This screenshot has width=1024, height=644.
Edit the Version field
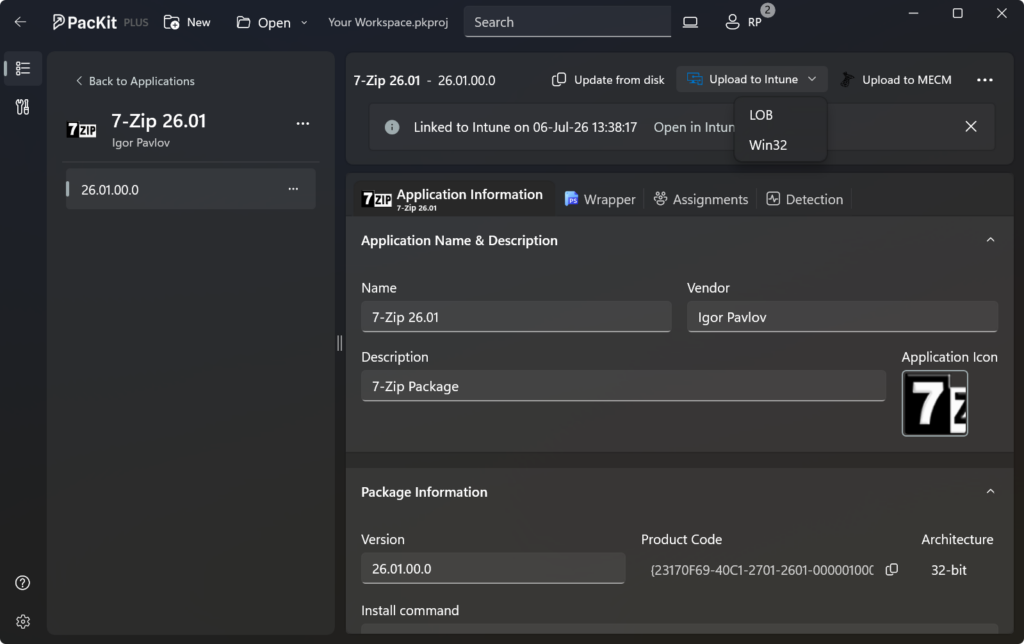pos(493,568)
